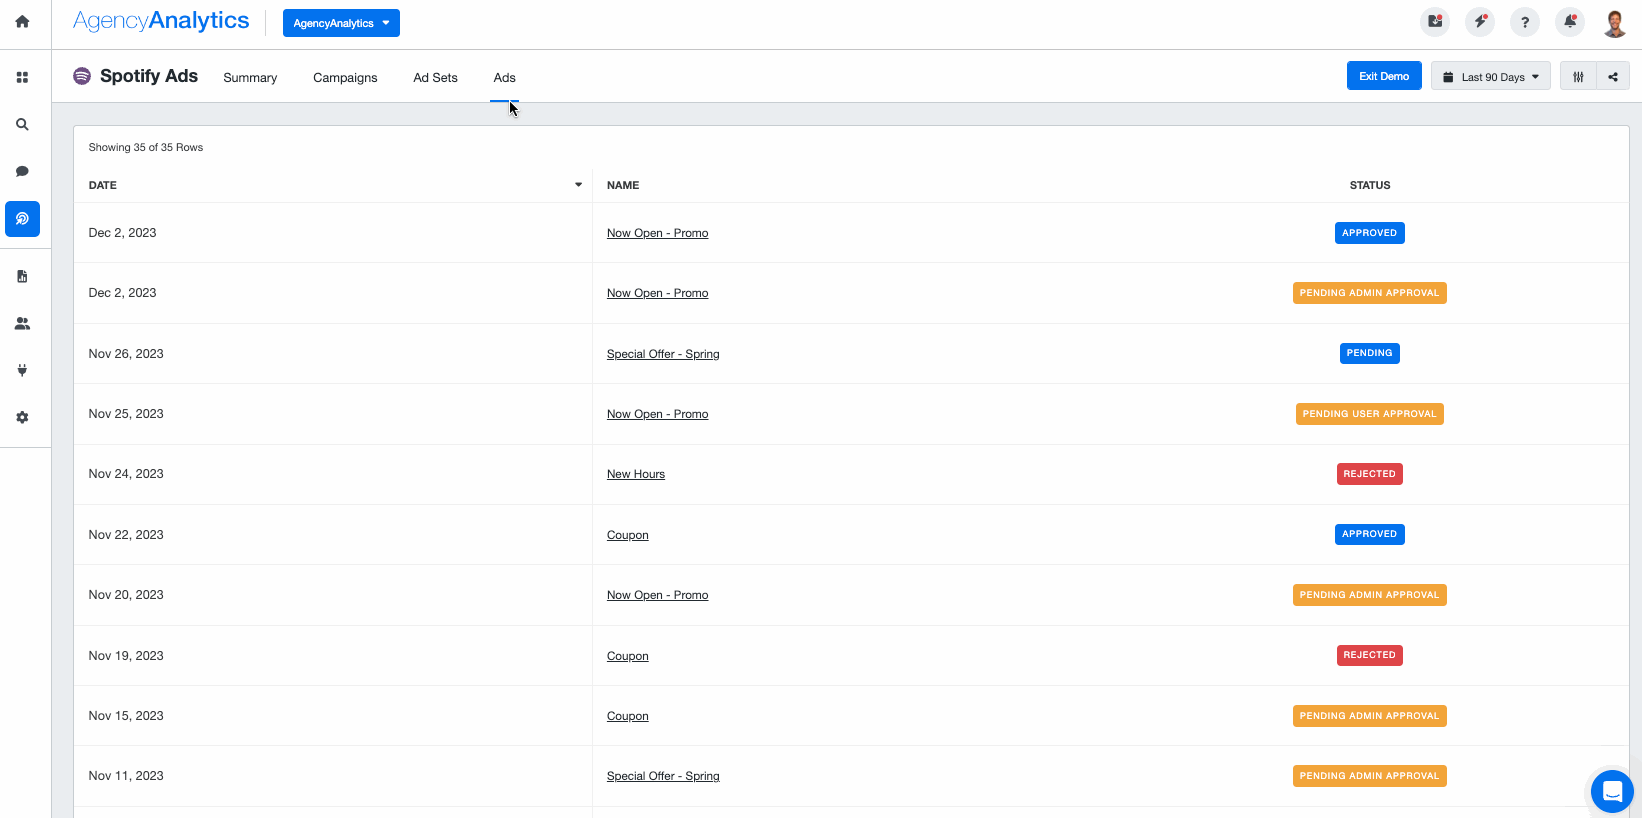Switch to the Campaigns tab

coord(345,78)
